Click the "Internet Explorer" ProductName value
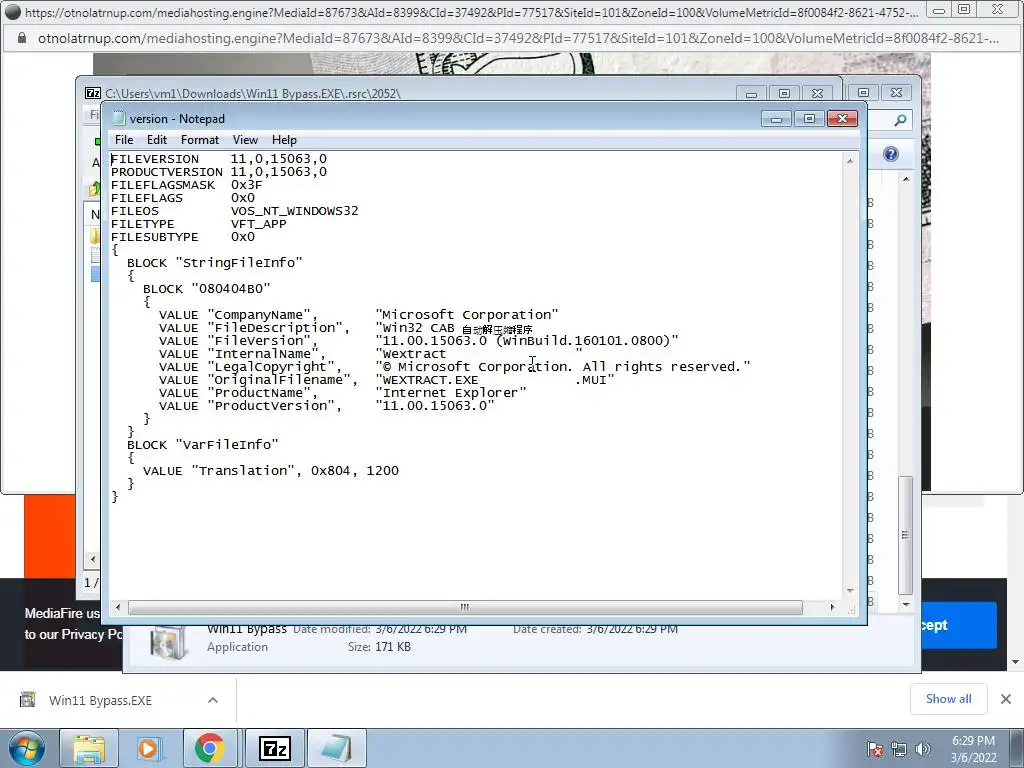 click(x=451, y=392)
